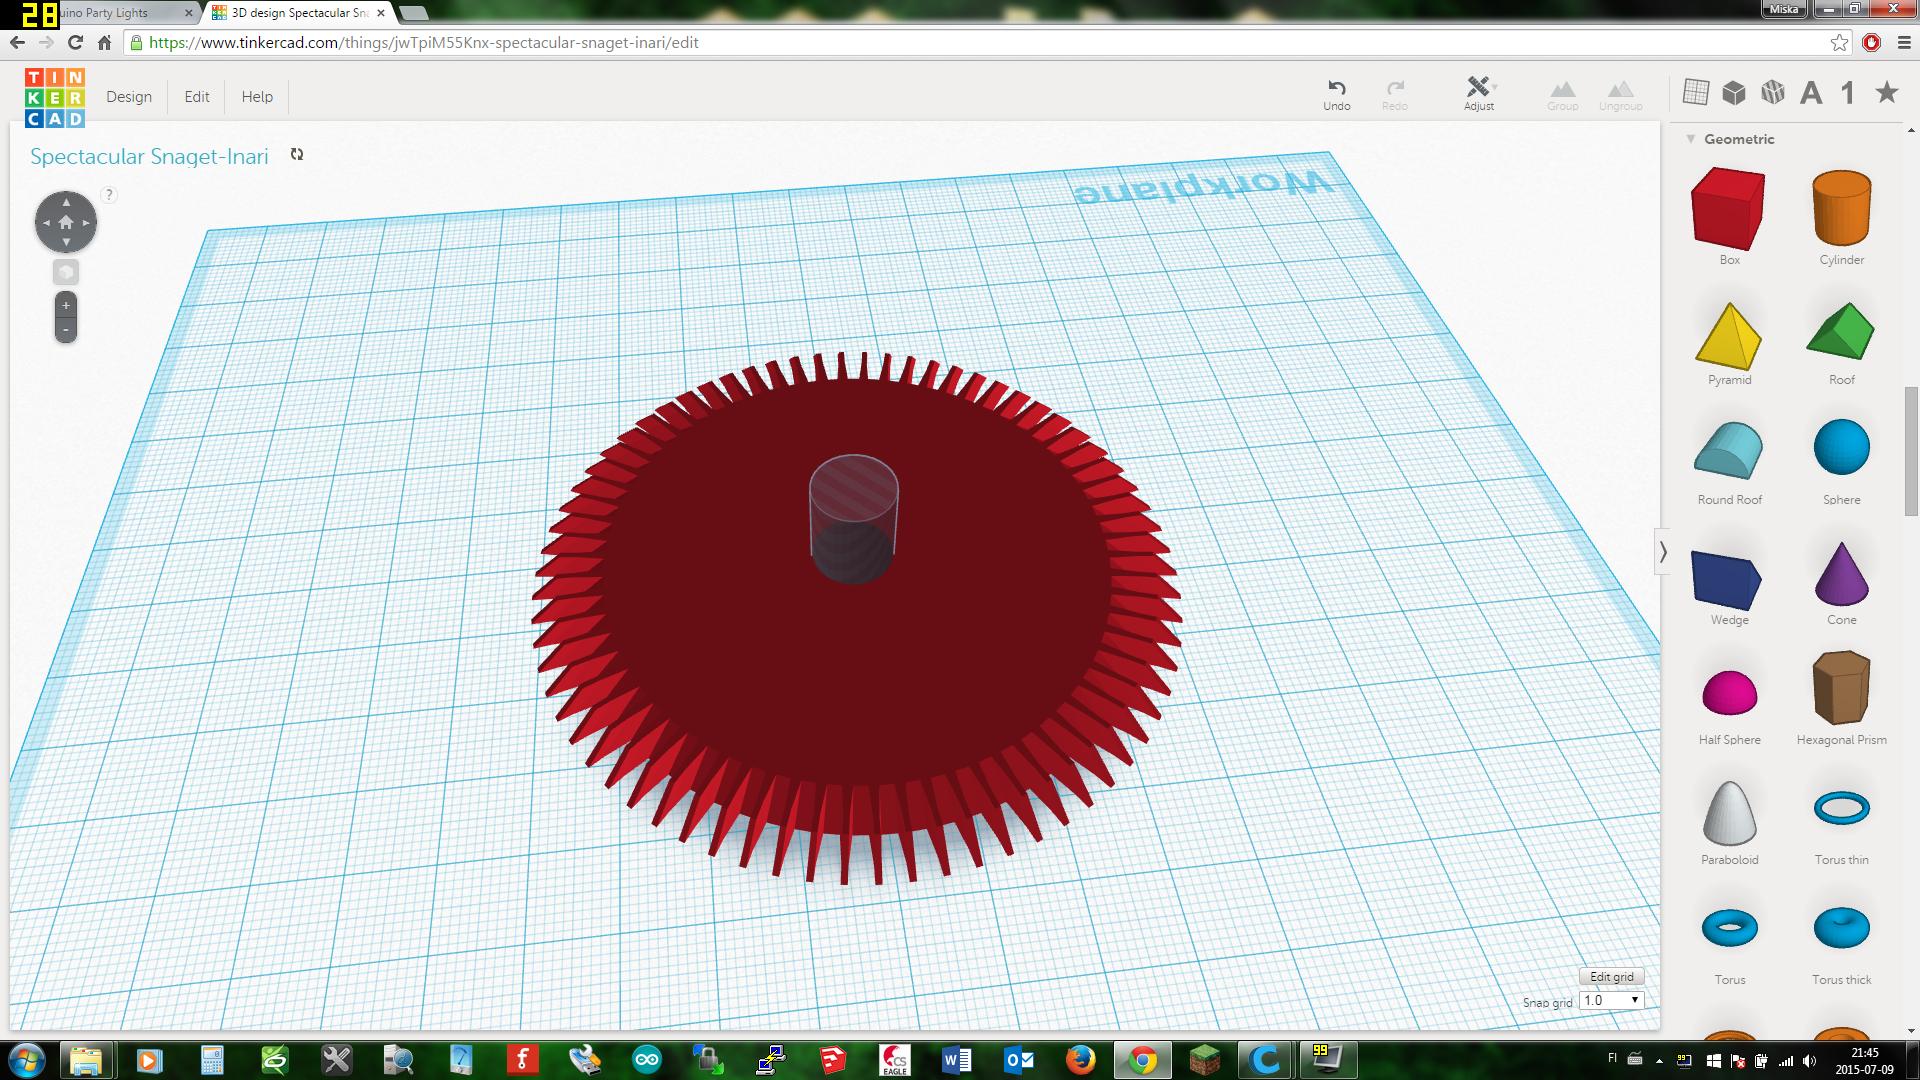Open the Help menu
Screen dimensions: 1920x1080
[257, 97]
